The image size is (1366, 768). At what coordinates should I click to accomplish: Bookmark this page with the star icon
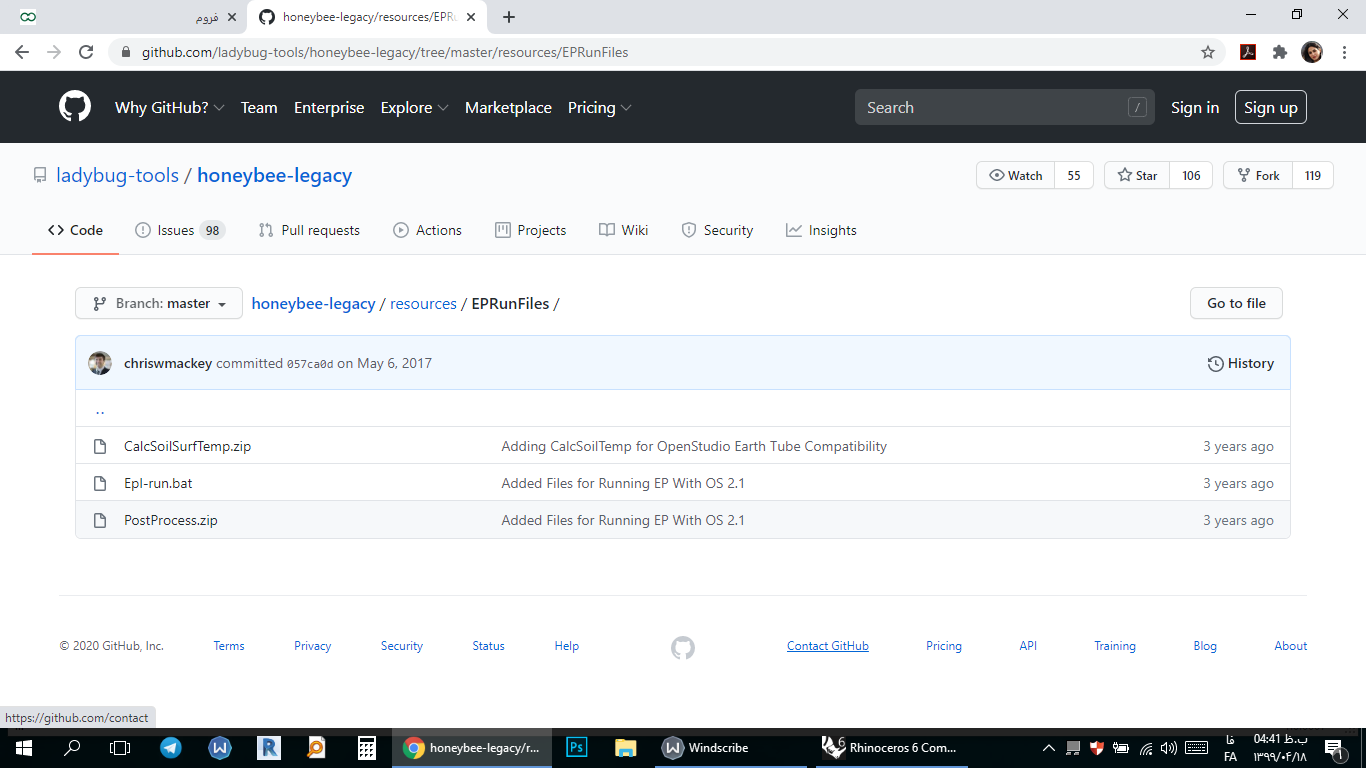pyautogui.click(x=1208, y=52)
